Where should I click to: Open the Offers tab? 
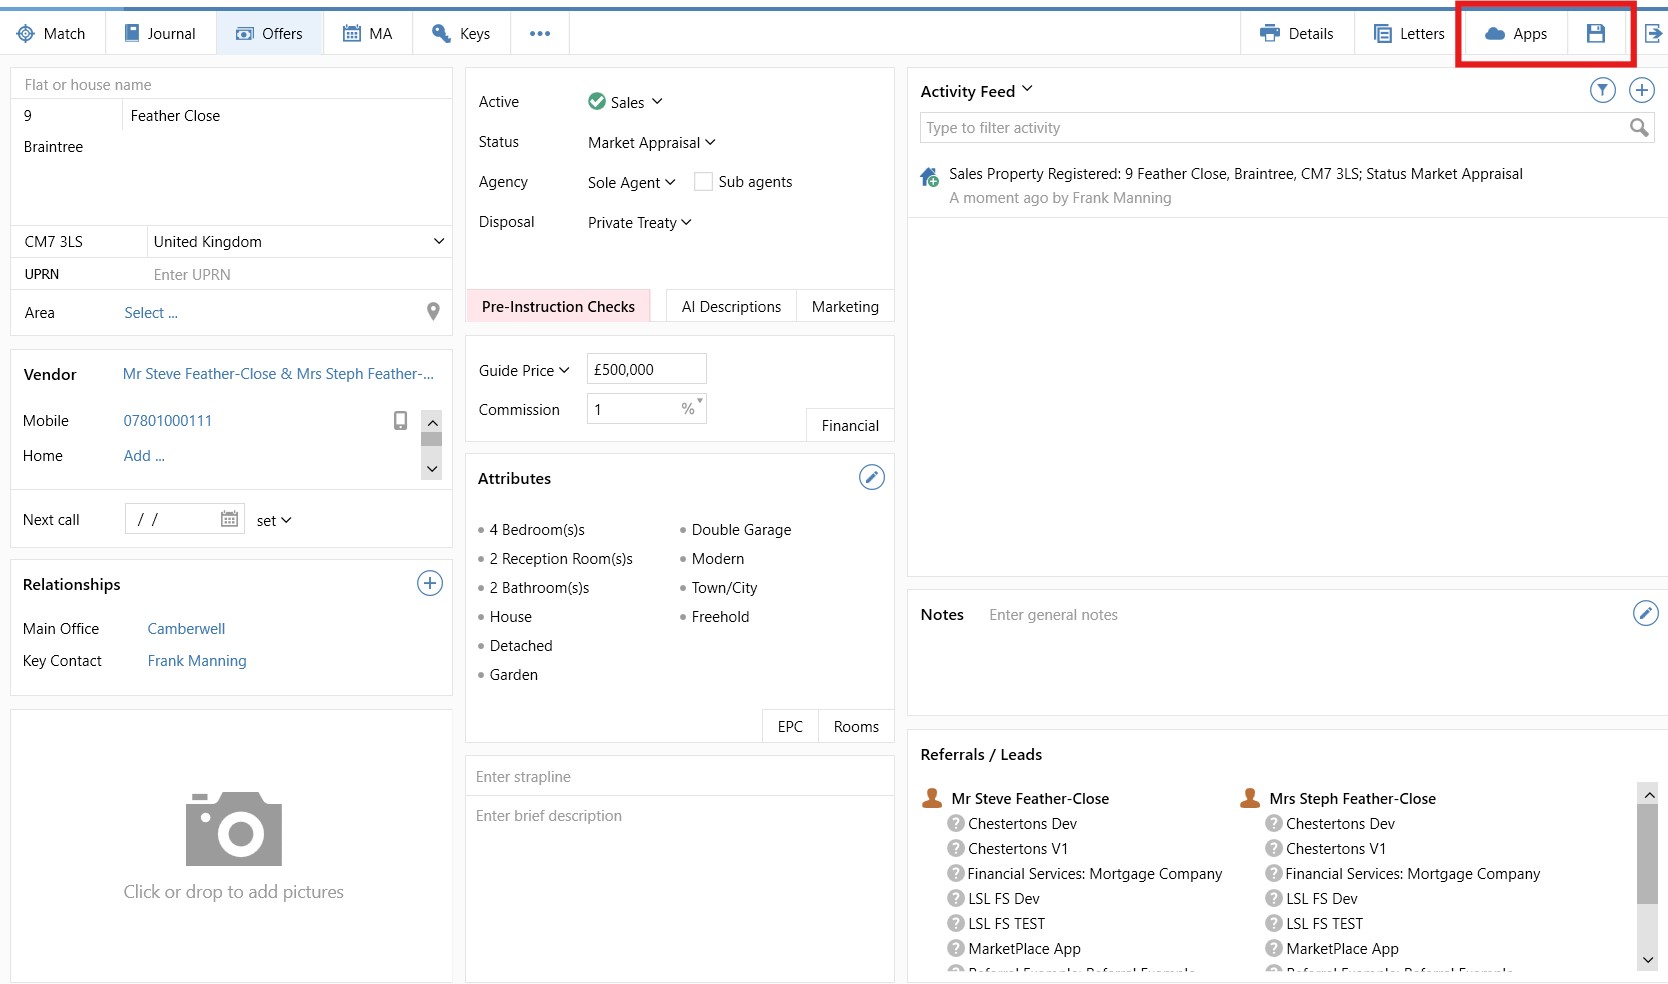pos(269,34)
